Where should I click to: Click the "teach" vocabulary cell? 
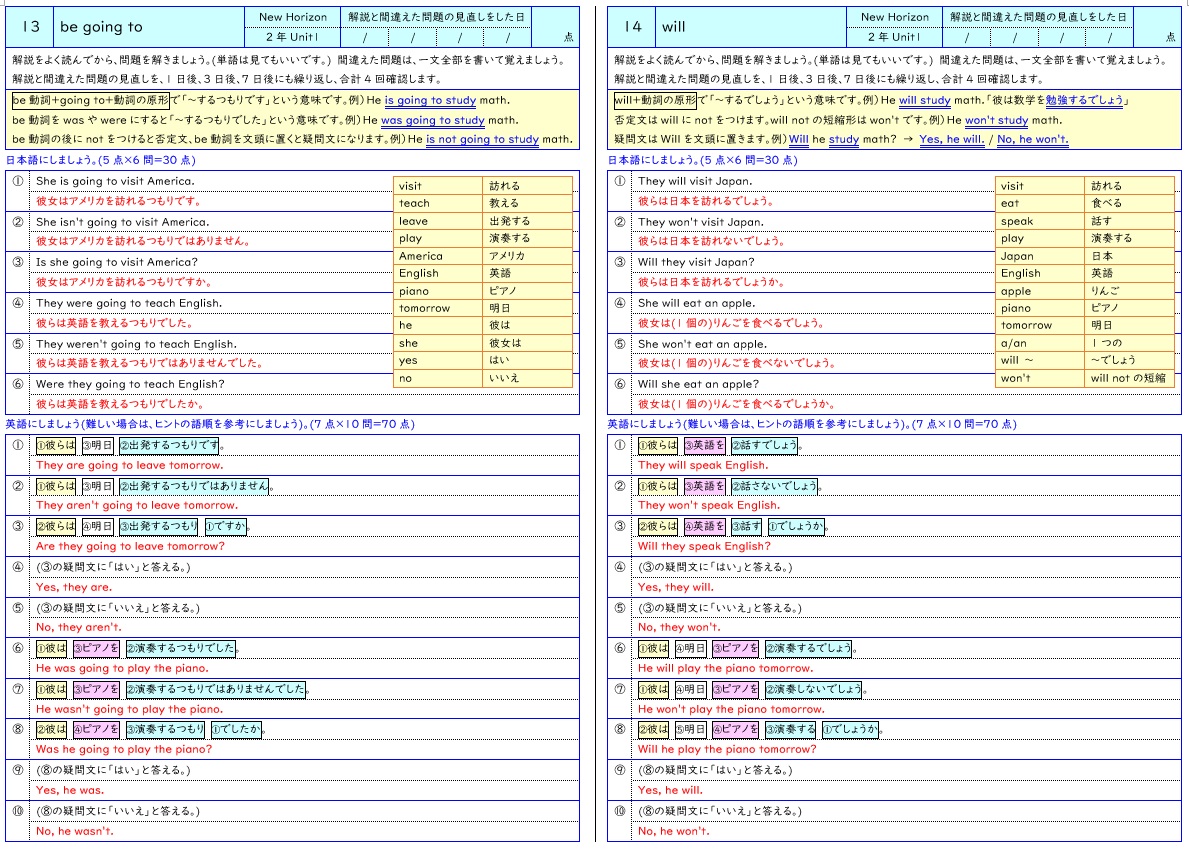click(x=438, y=203)
